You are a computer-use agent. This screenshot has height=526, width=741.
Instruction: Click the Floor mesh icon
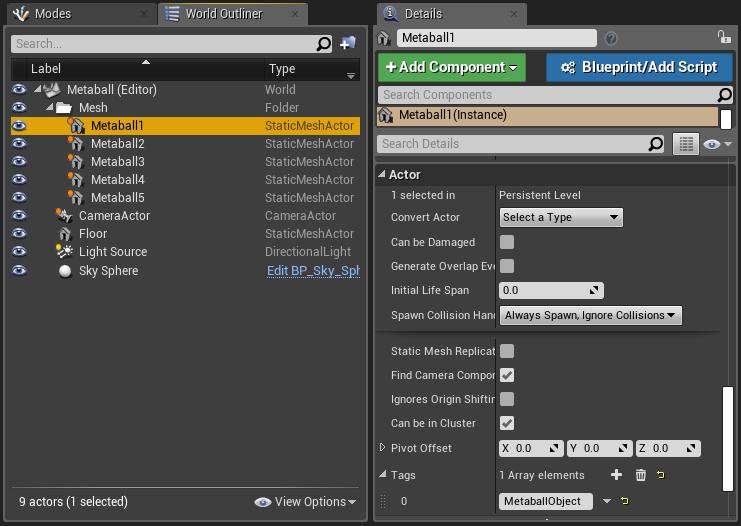click(65, 233)
